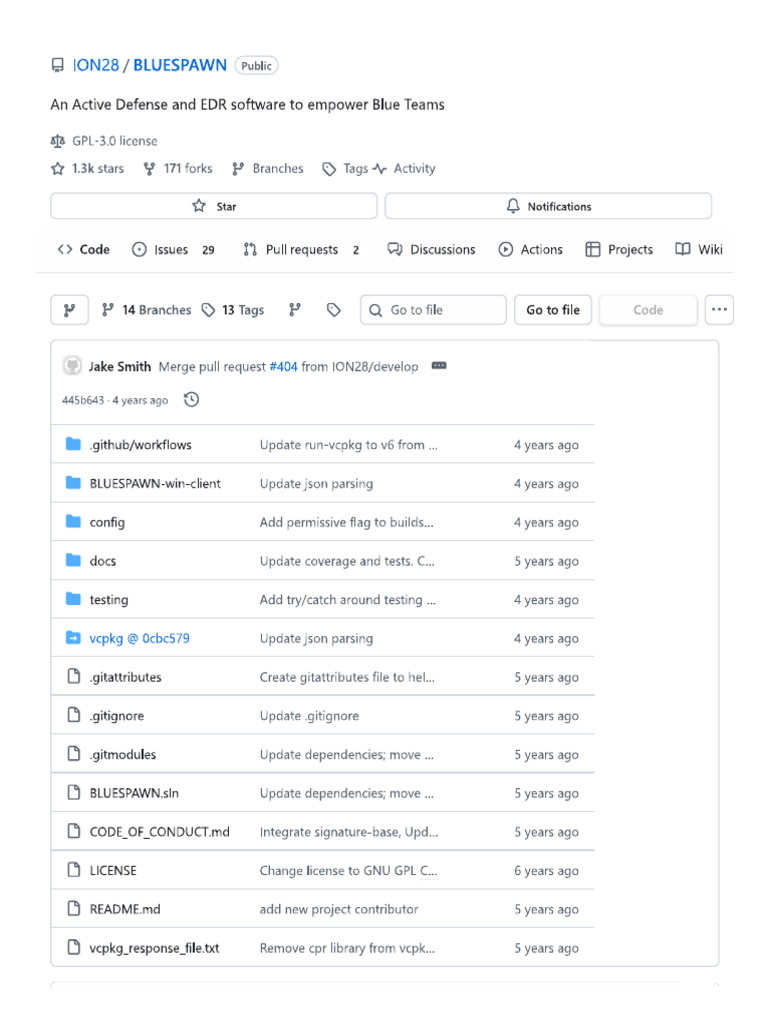The image size is (768, 1024).
Task: Open the testing folder
Action: tap(109, 600)
